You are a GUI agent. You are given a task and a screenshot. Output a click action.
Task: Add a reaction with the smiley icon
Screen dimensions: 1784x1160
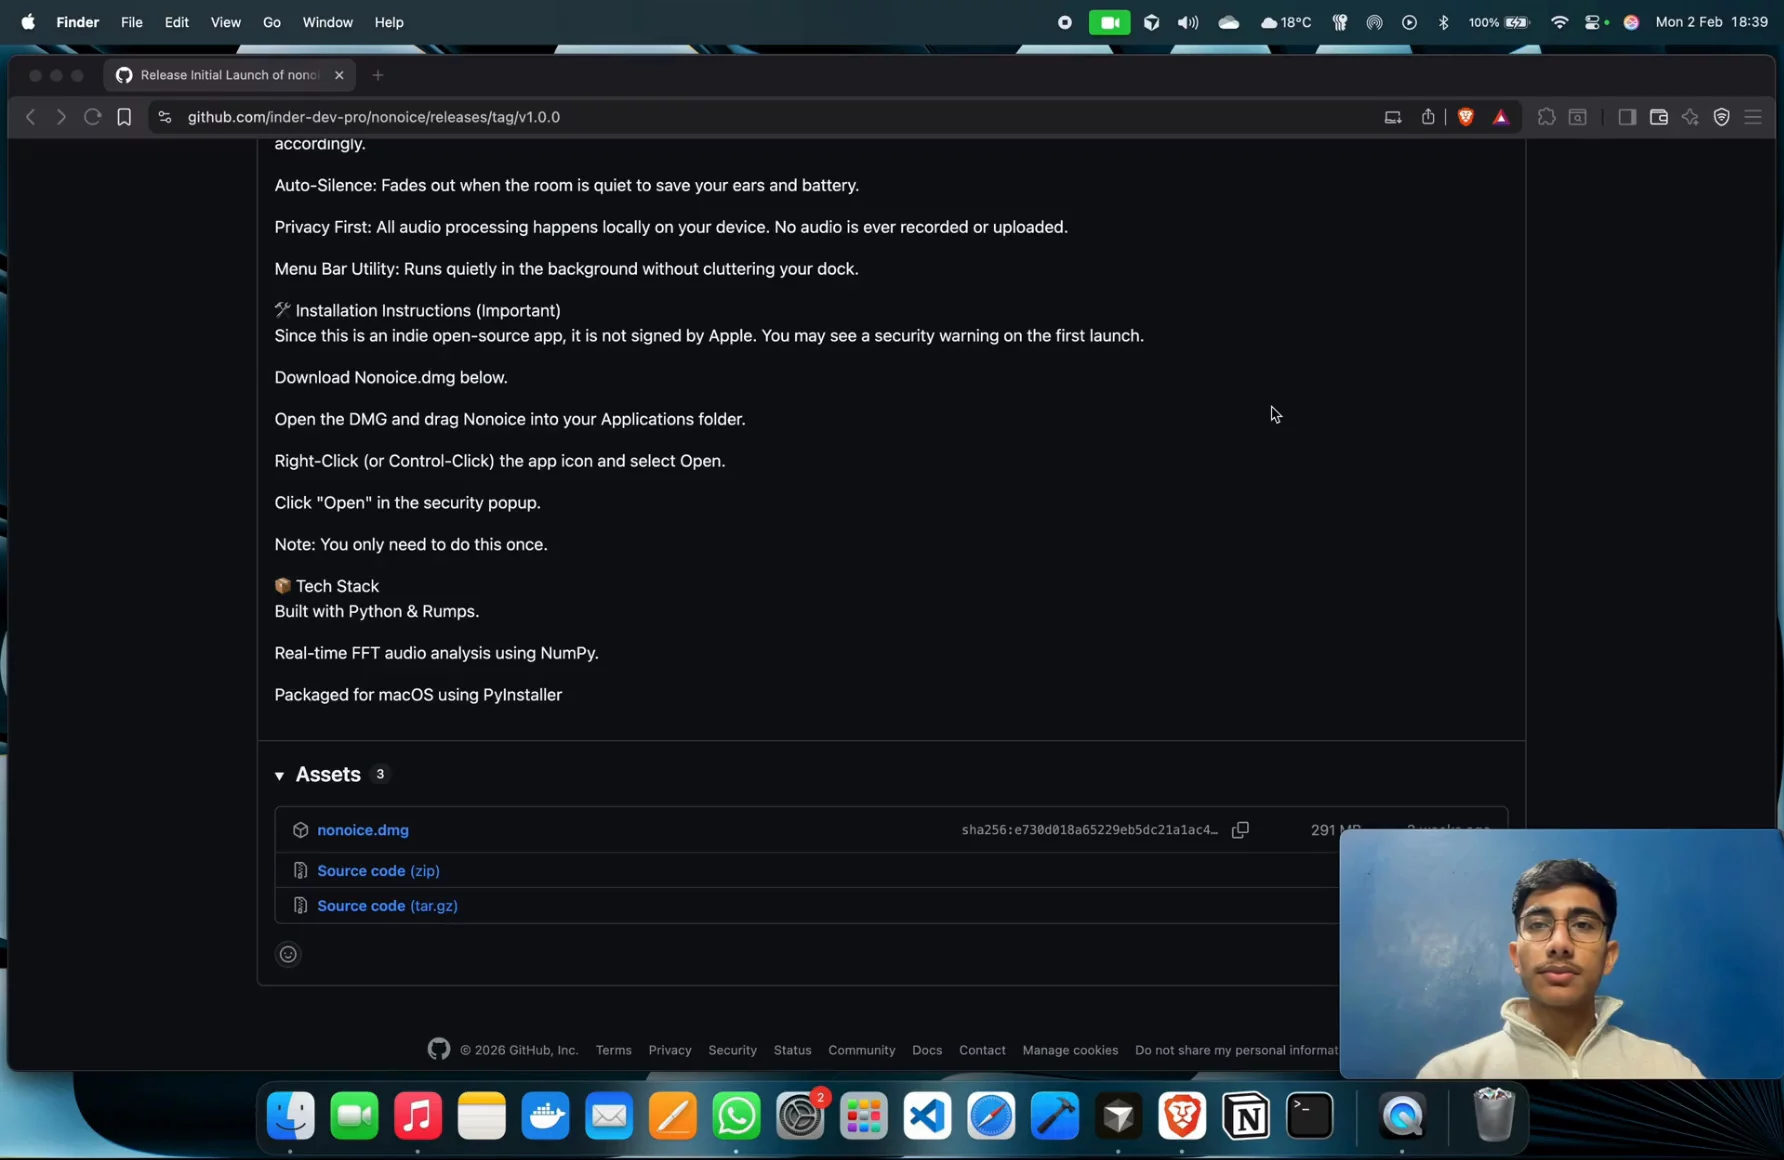tap(288, 954)
